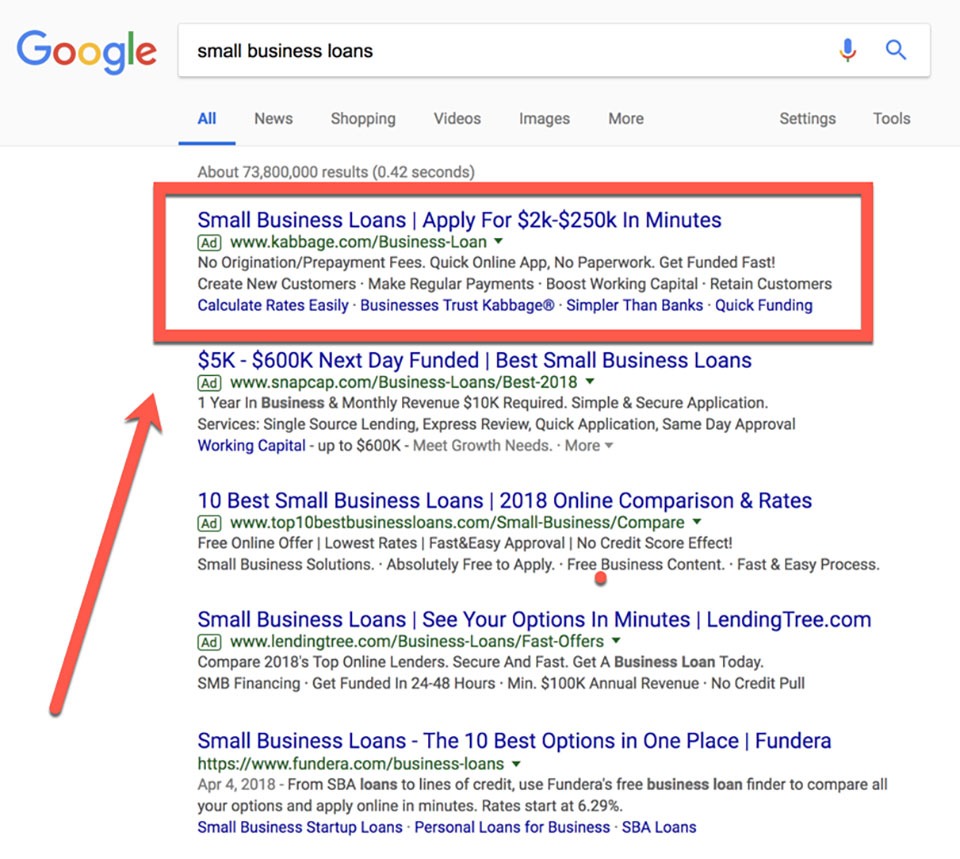Open search Settings menu
Viewport: 960px width, 859px height.
(x=808, y=118)
